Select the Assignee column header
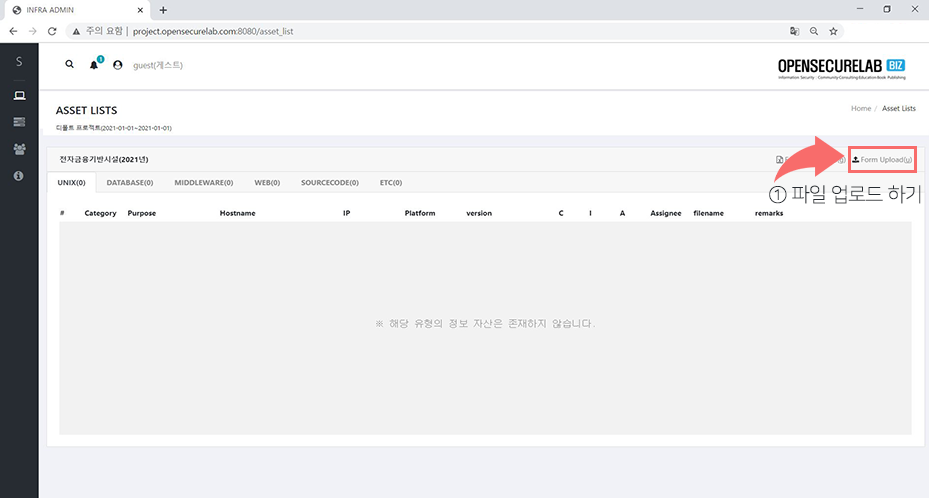This screenshot has width=929, height=498. 666,213
